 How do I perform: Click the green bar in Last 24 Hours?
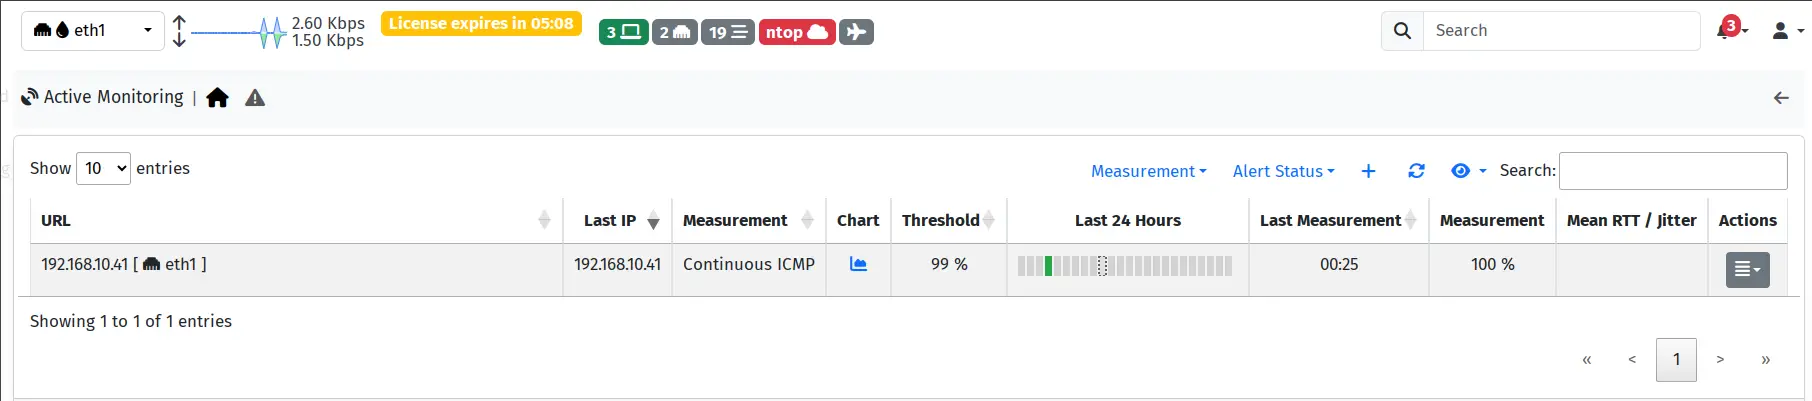click(x=1048, y=266)
